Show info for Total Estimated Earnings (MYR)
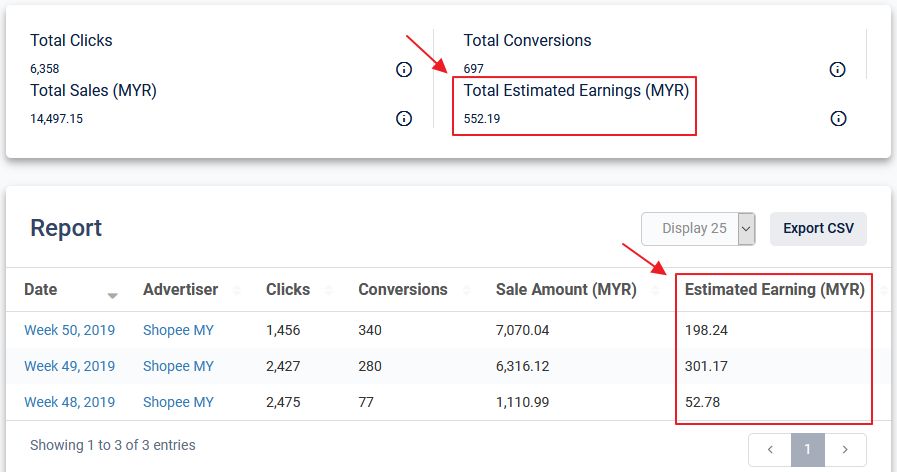897x472 pixels. [x=838, y=118]
